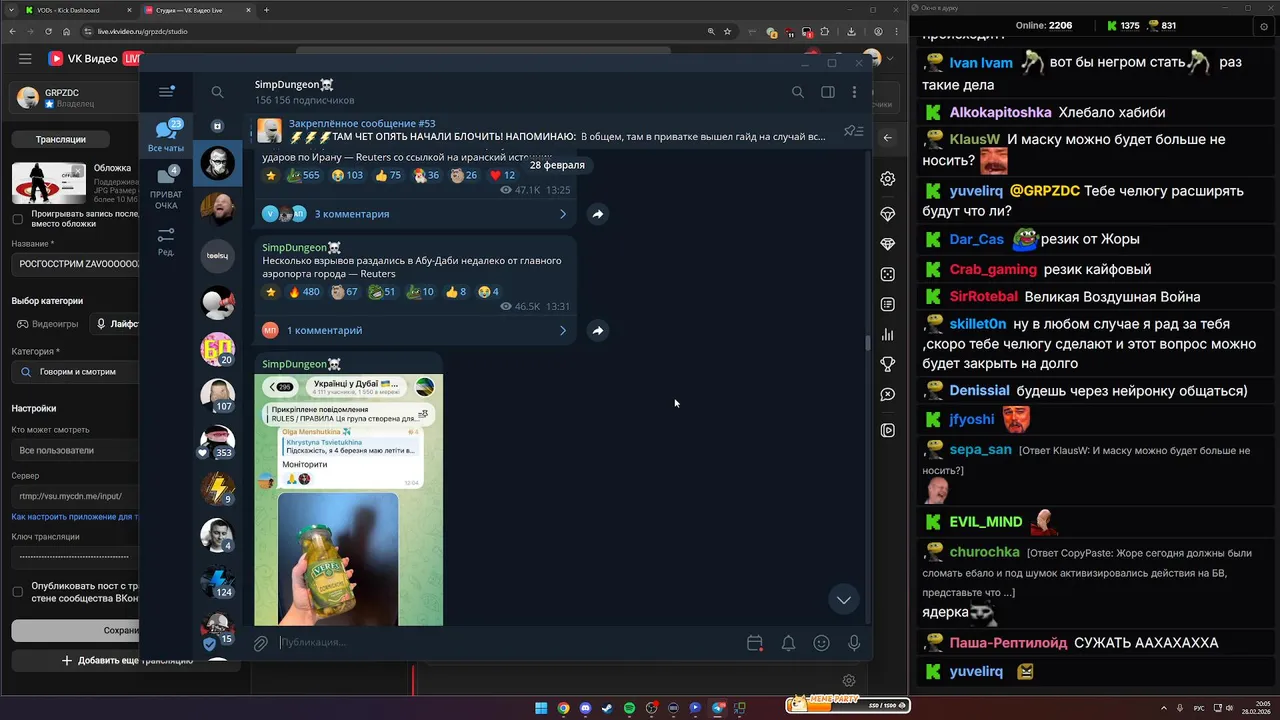Open bar chart icon in Kick sidebar
This screenshot has width=1280, height=720.
click(888, 335)
